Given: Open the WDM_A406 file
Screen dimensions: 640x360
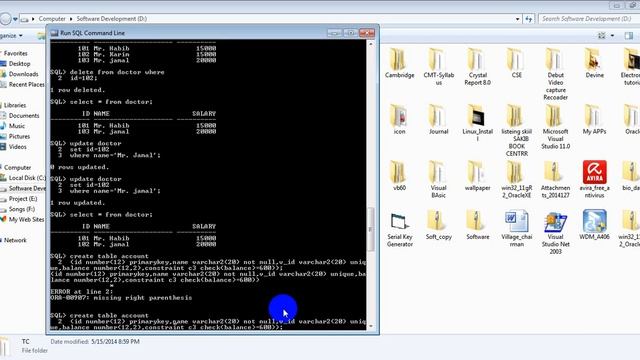Looking at the screenshot, I should [594, 225].
